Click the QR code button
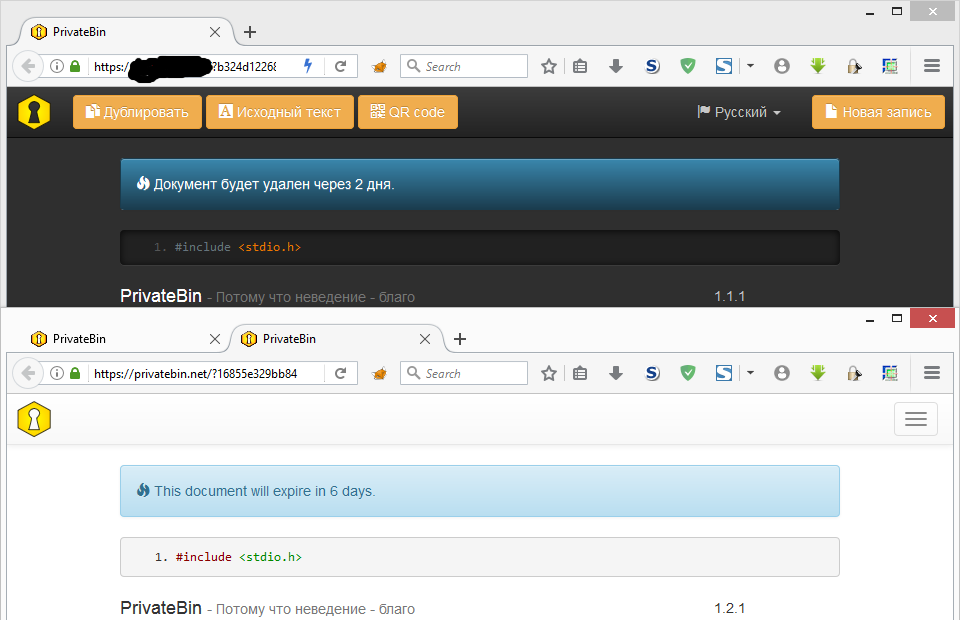This screenshot has width=960, height=620. 407,112
